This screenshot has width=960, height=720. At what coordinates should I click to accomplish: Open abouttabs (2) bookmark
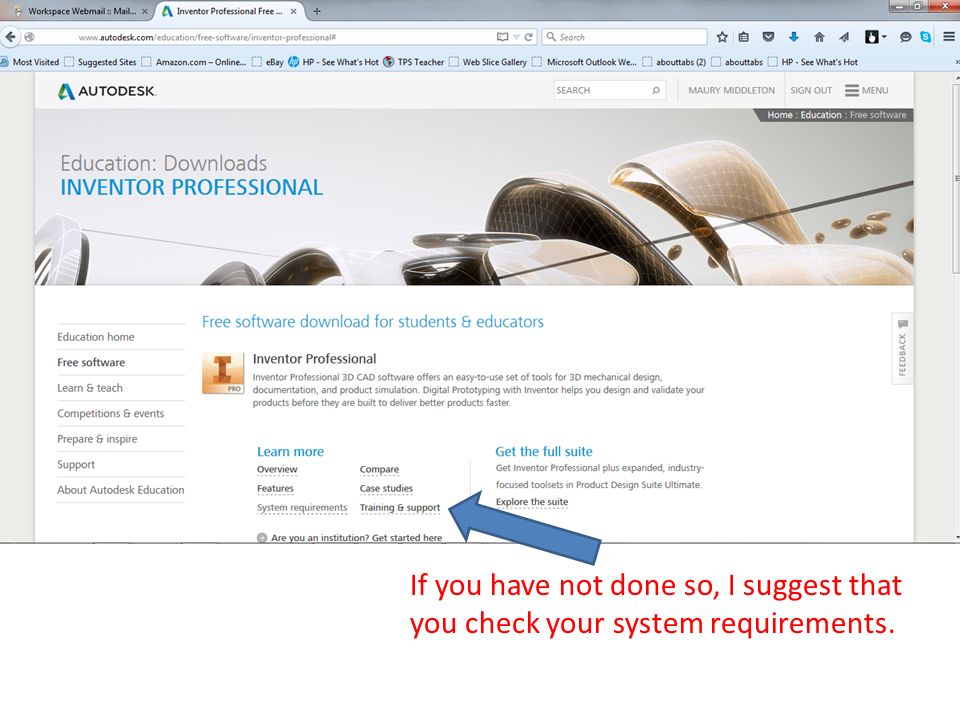click(x=674, y=62)
